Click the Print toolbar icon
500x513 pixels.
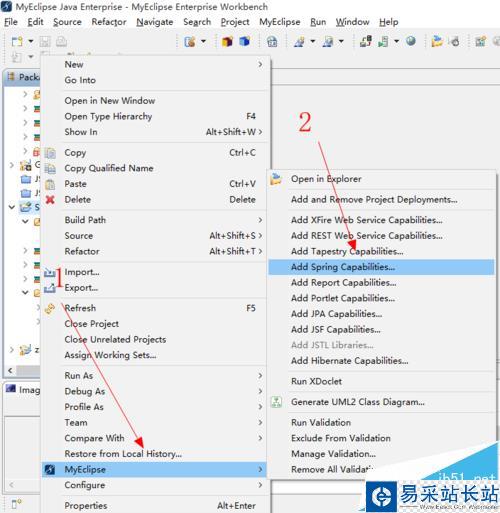coord(61,41)
